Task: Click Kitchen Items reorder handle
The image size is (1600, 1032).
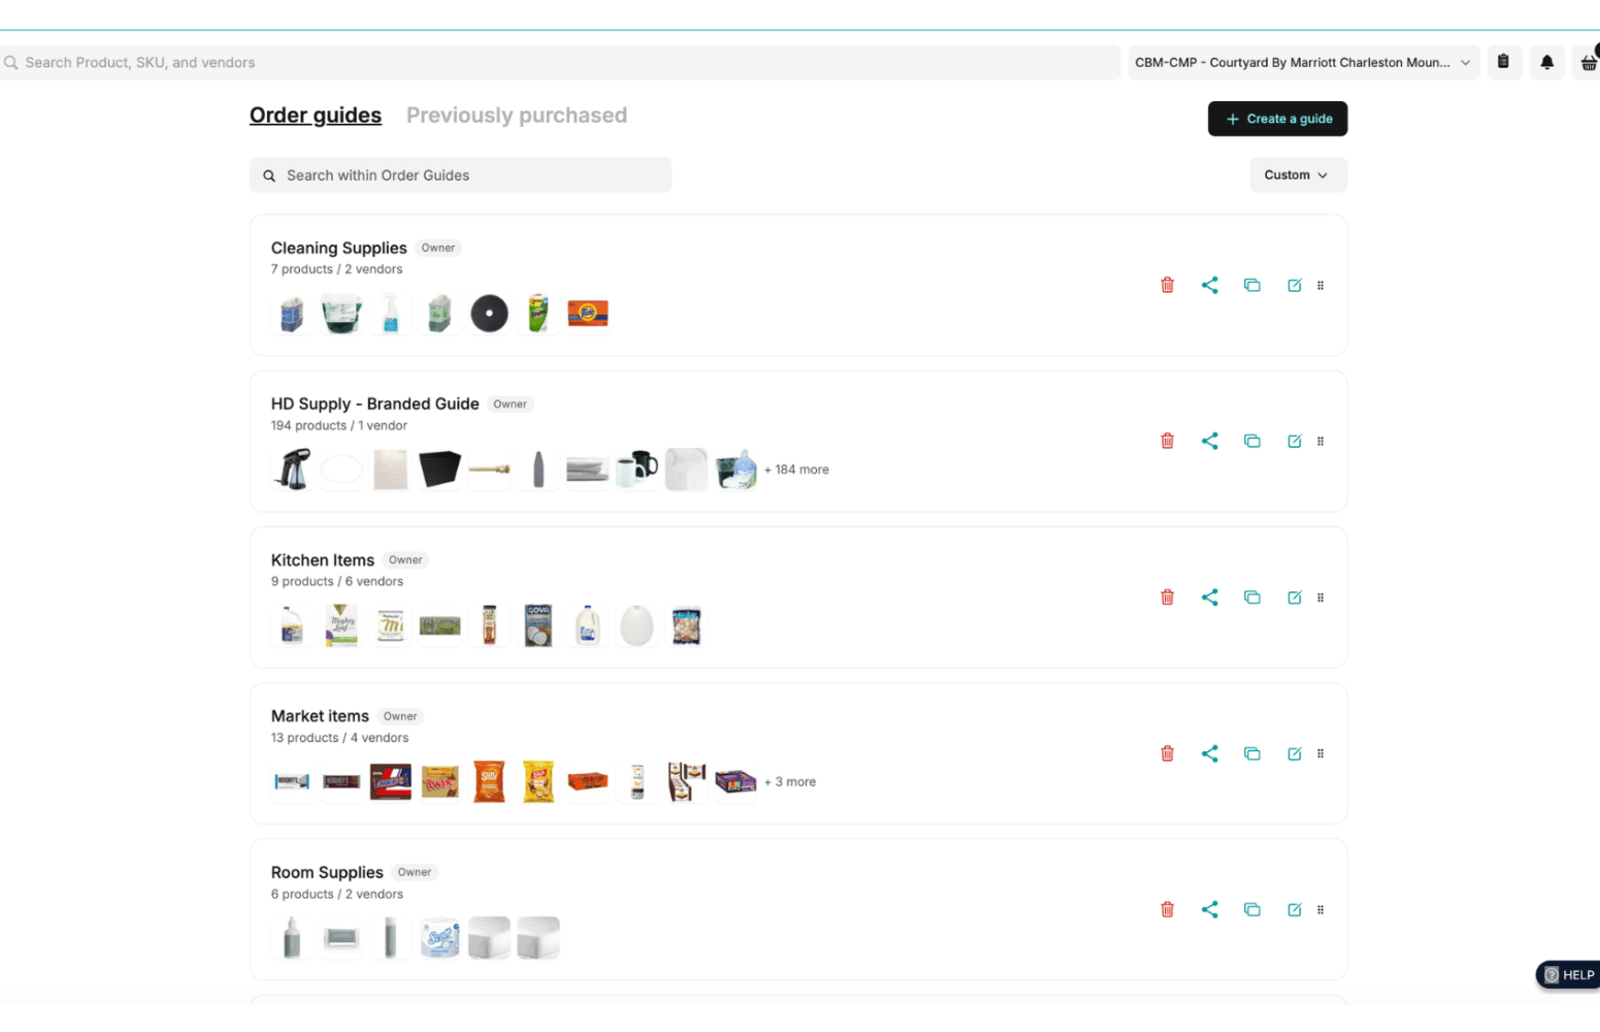Action: (x=1320, y=597)
